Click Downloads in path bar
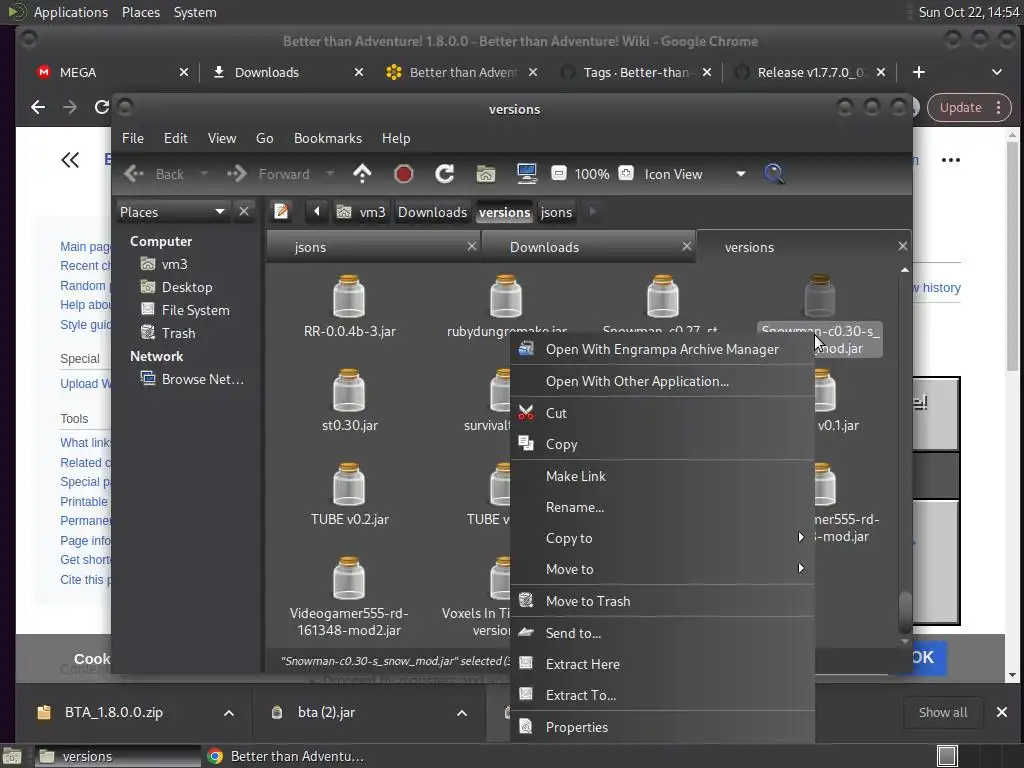 click(432, 212)
